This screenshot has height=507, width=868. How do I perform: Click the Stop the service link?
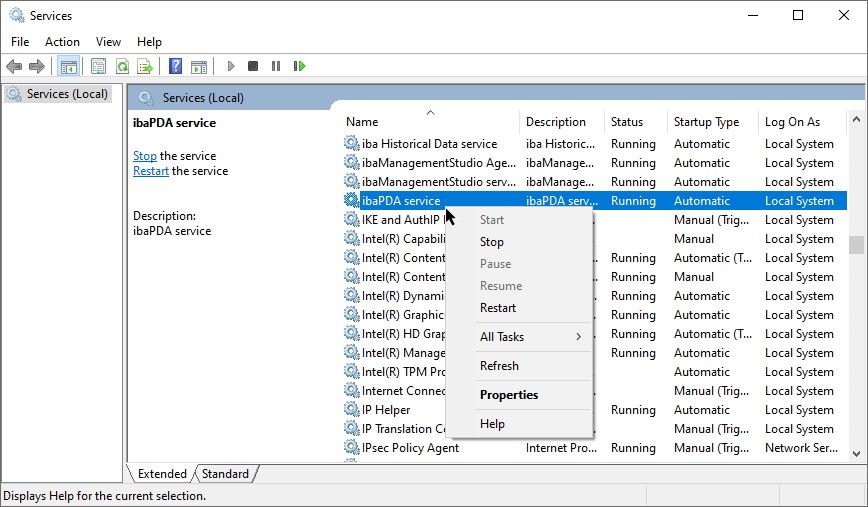(145, 156)
